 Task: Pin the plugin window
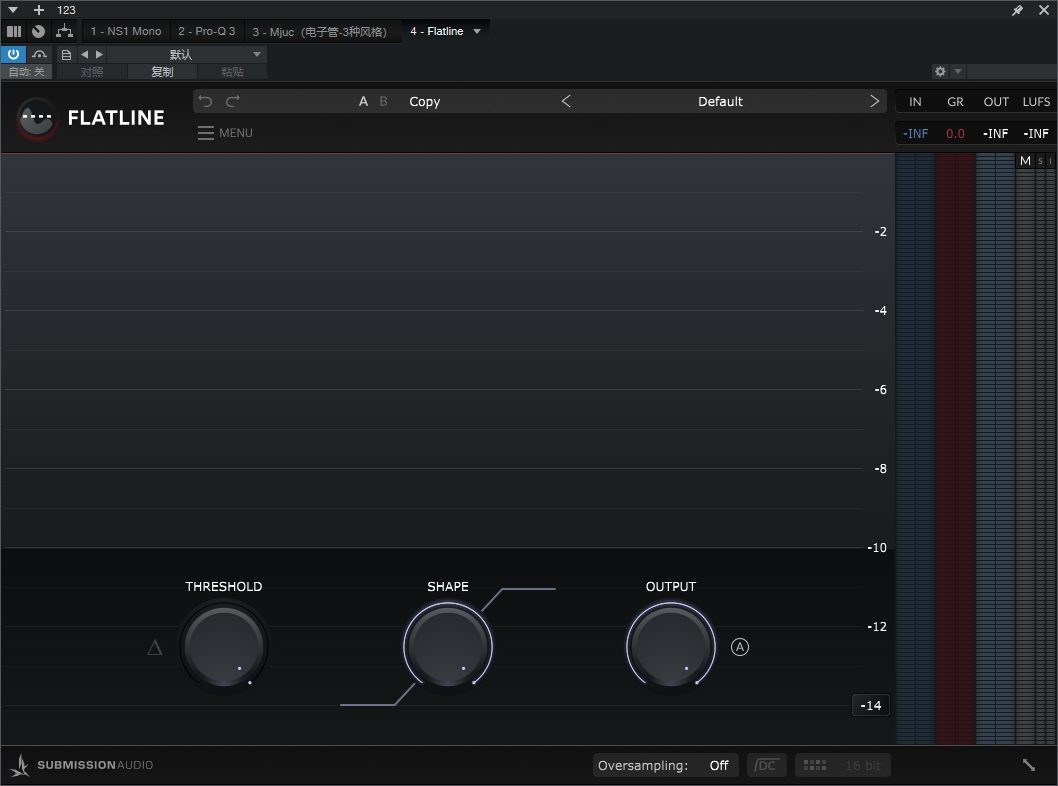pyautogui.click(x=1018, y=9)
